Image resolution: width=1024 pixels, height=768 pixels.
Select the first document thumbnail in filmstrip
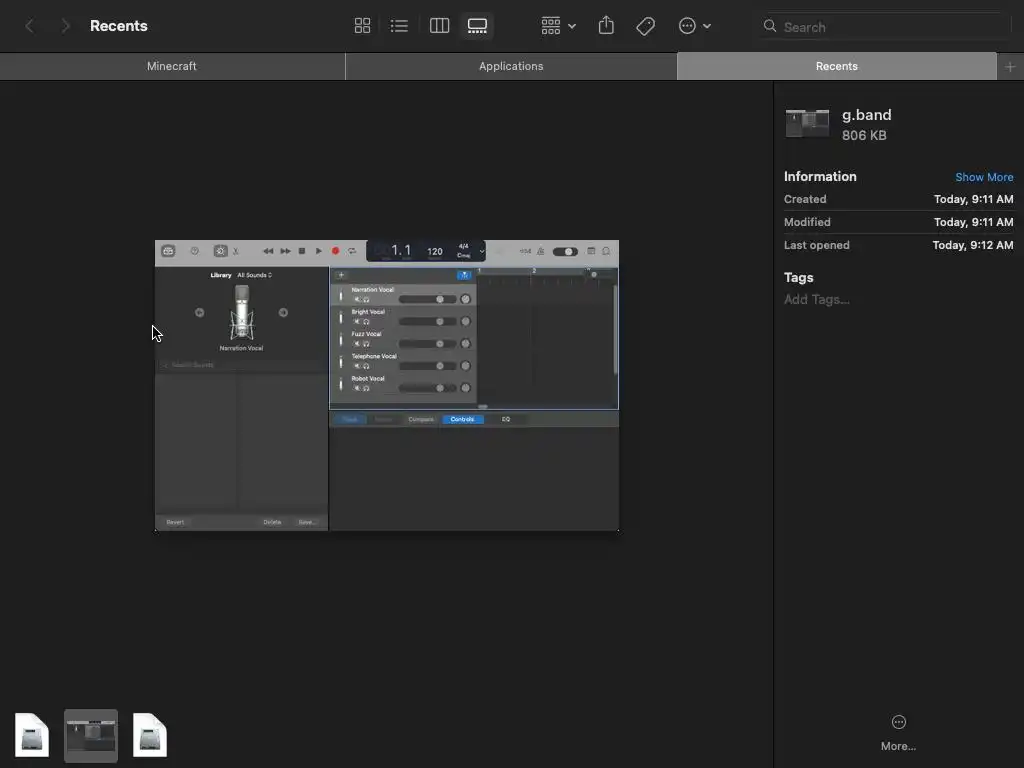point(32,735)
